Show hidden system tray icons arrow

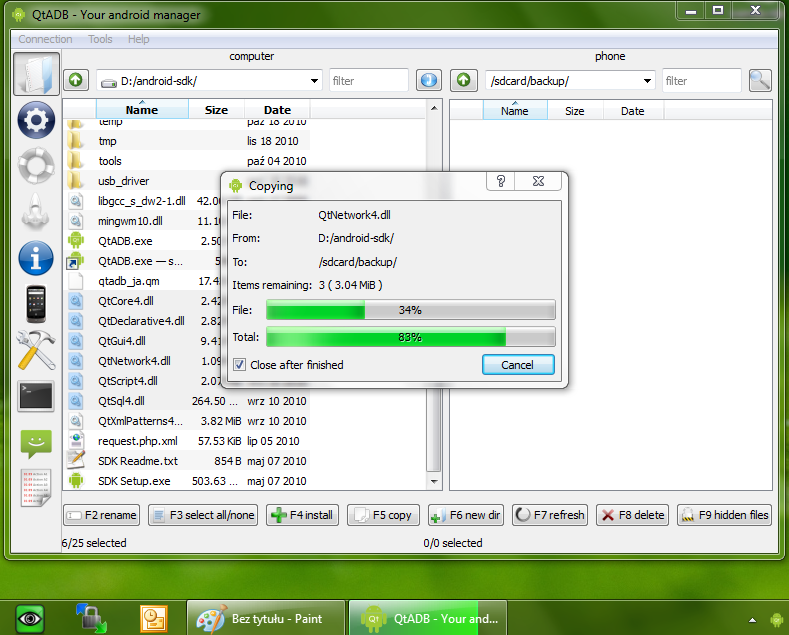point(752,620)
